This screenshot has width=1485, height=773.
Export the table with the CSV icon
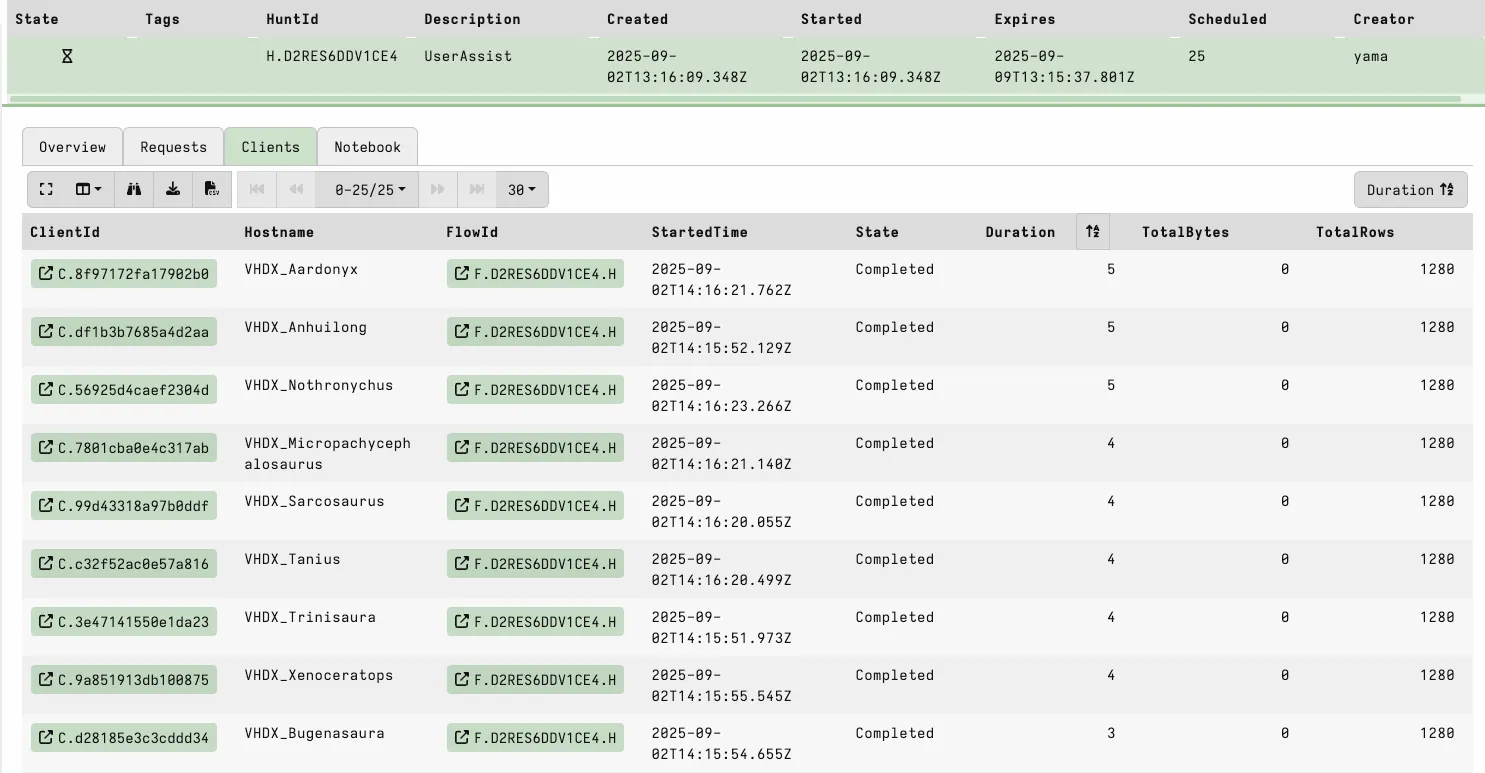coord(212,189)
